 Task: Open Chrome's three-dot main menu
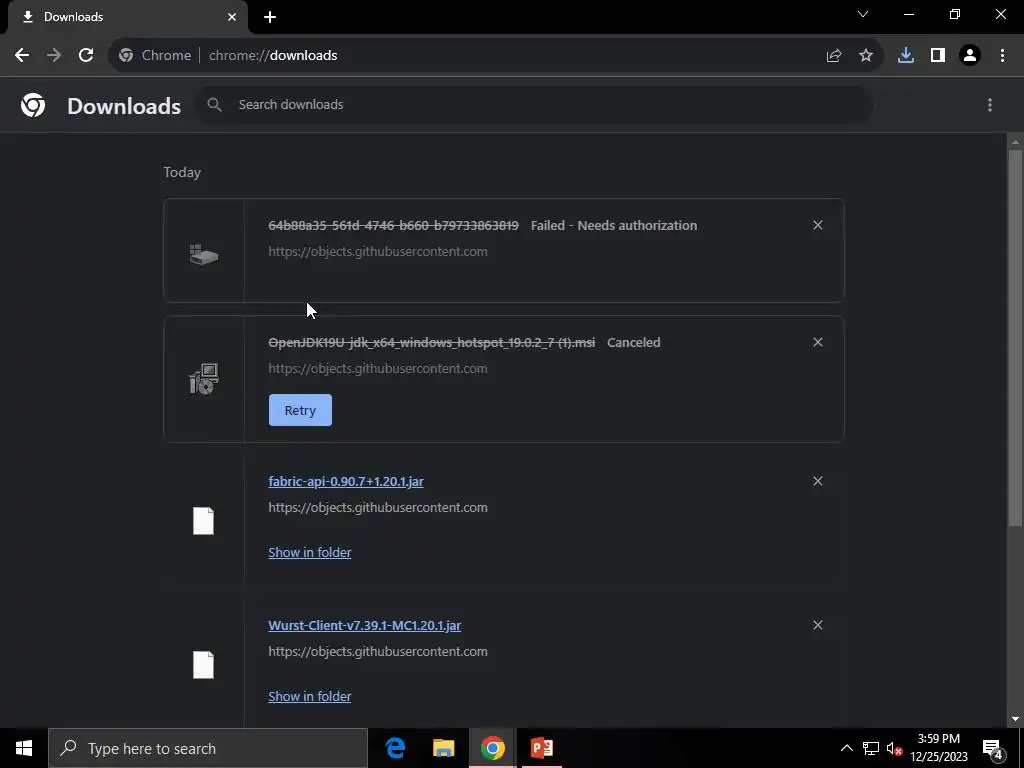1002,56
